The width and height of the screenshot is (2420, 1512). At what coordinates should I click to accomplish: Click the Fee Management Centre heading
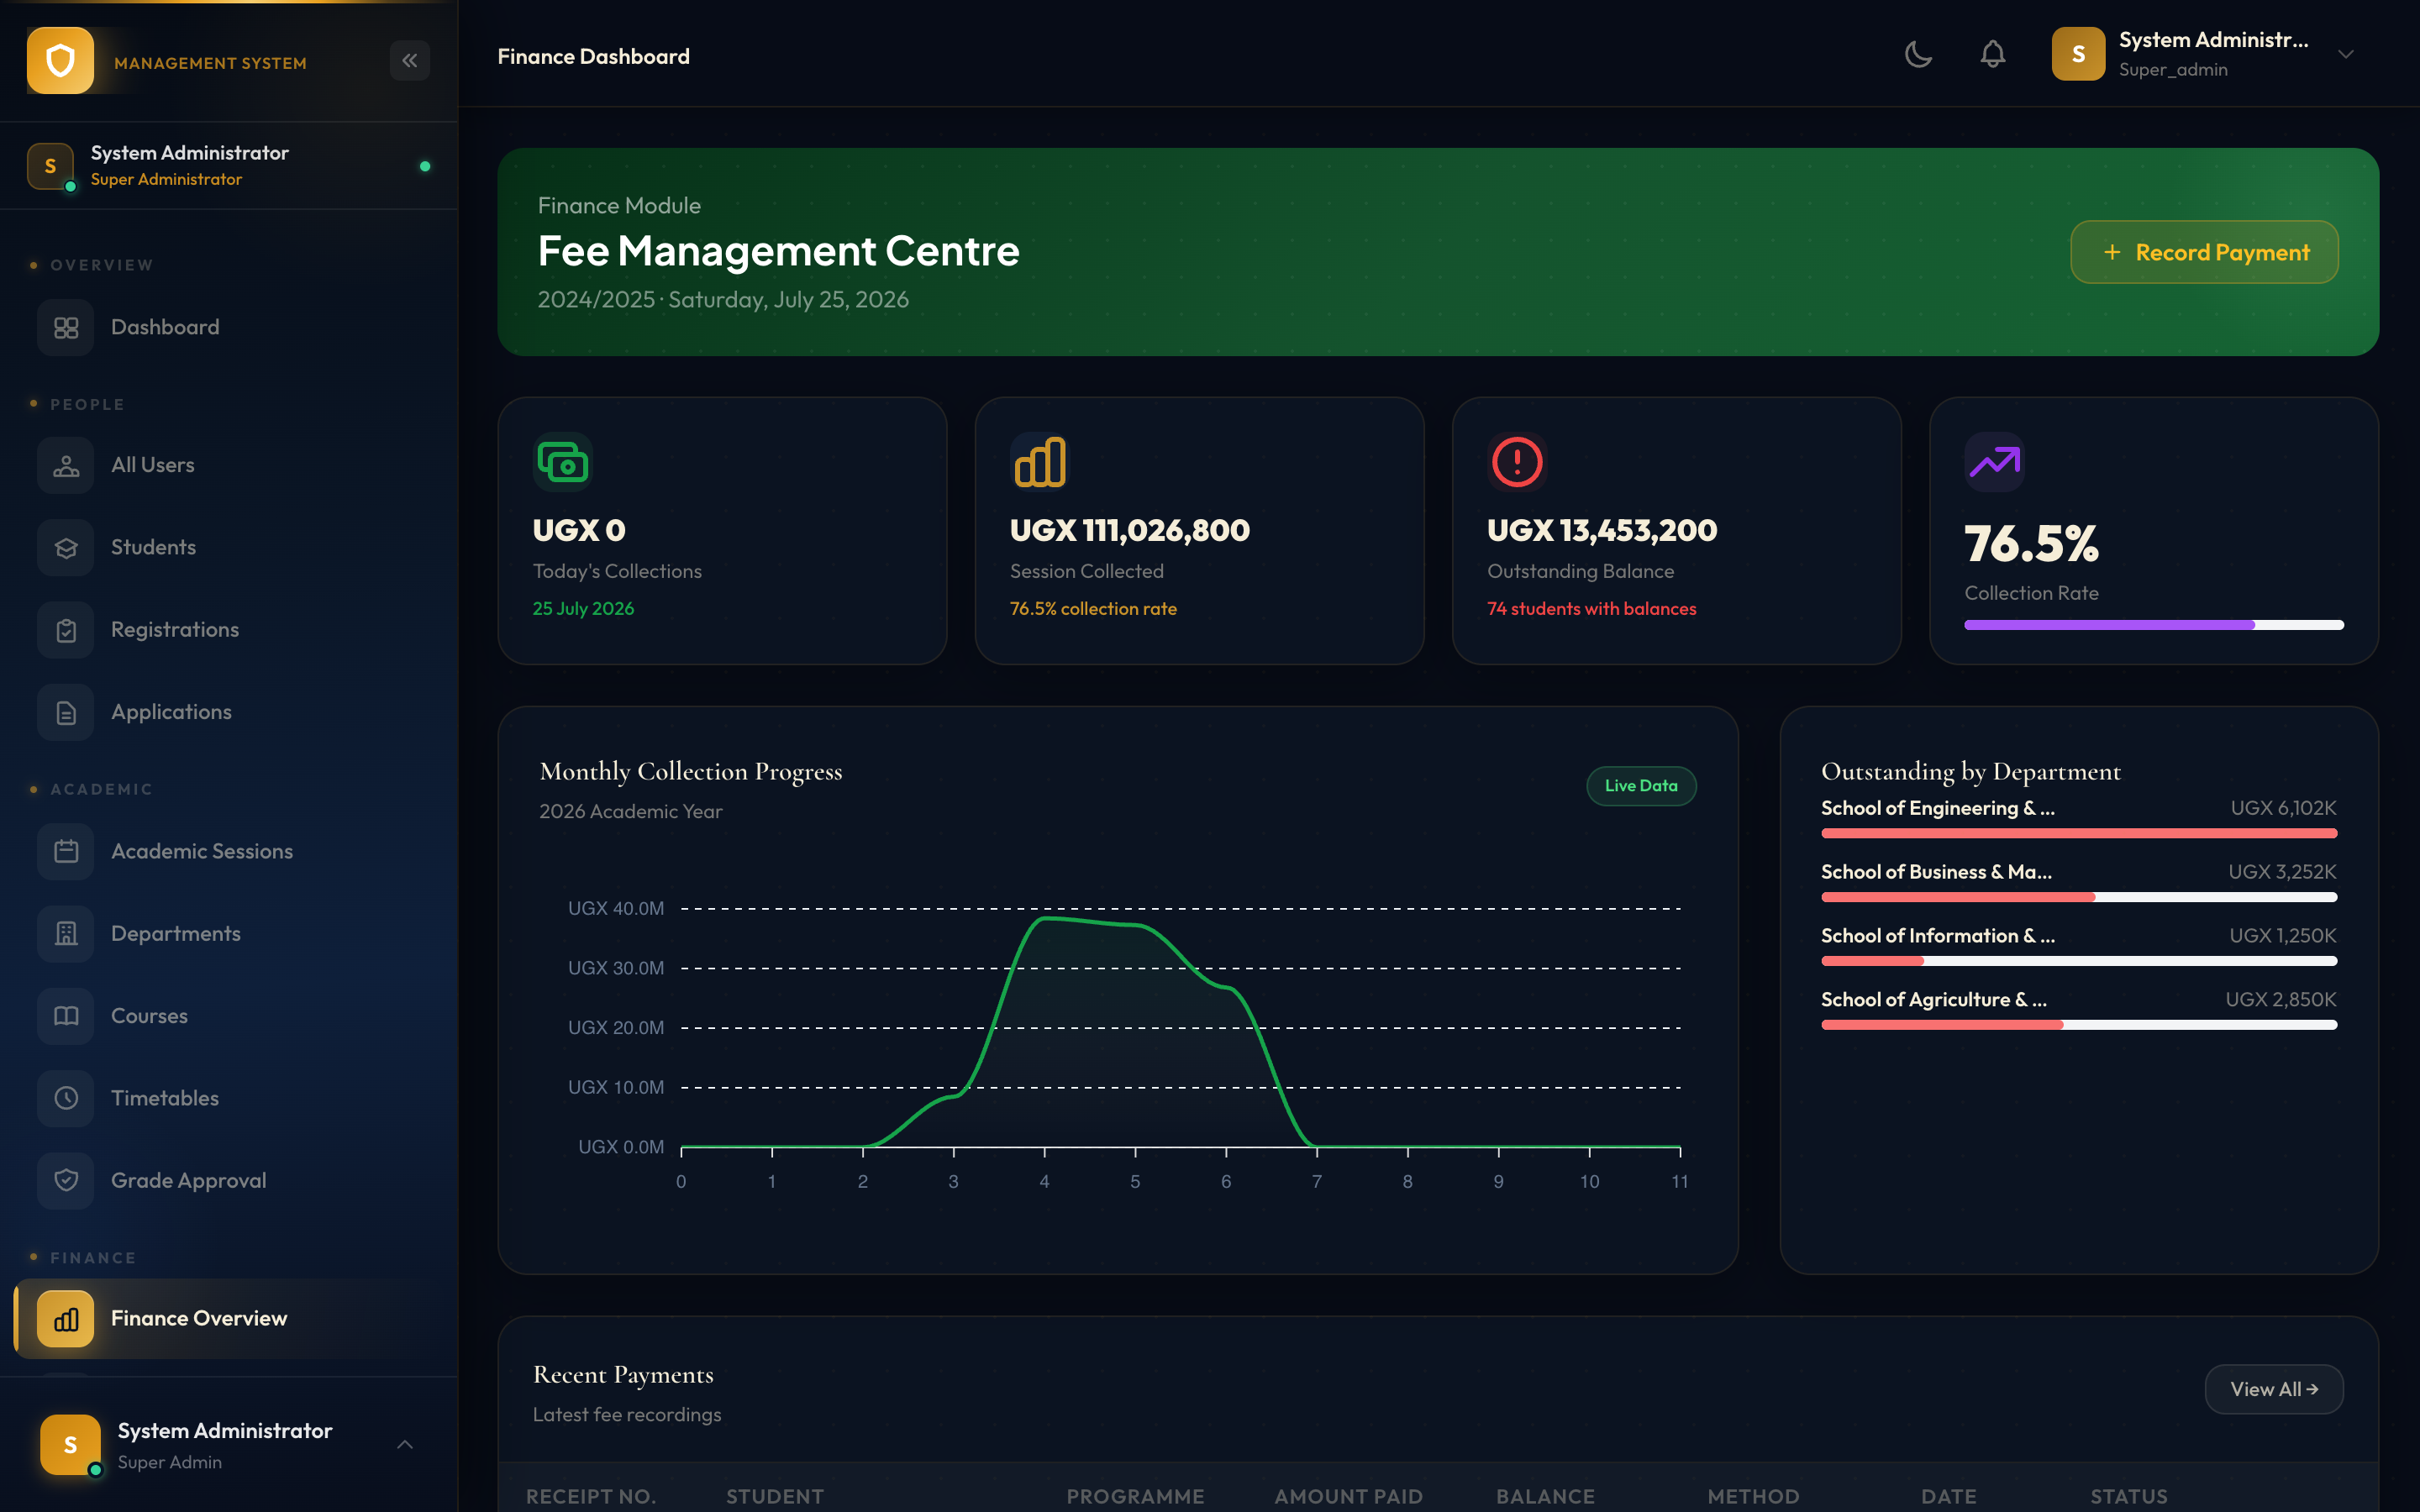[778, 250]
